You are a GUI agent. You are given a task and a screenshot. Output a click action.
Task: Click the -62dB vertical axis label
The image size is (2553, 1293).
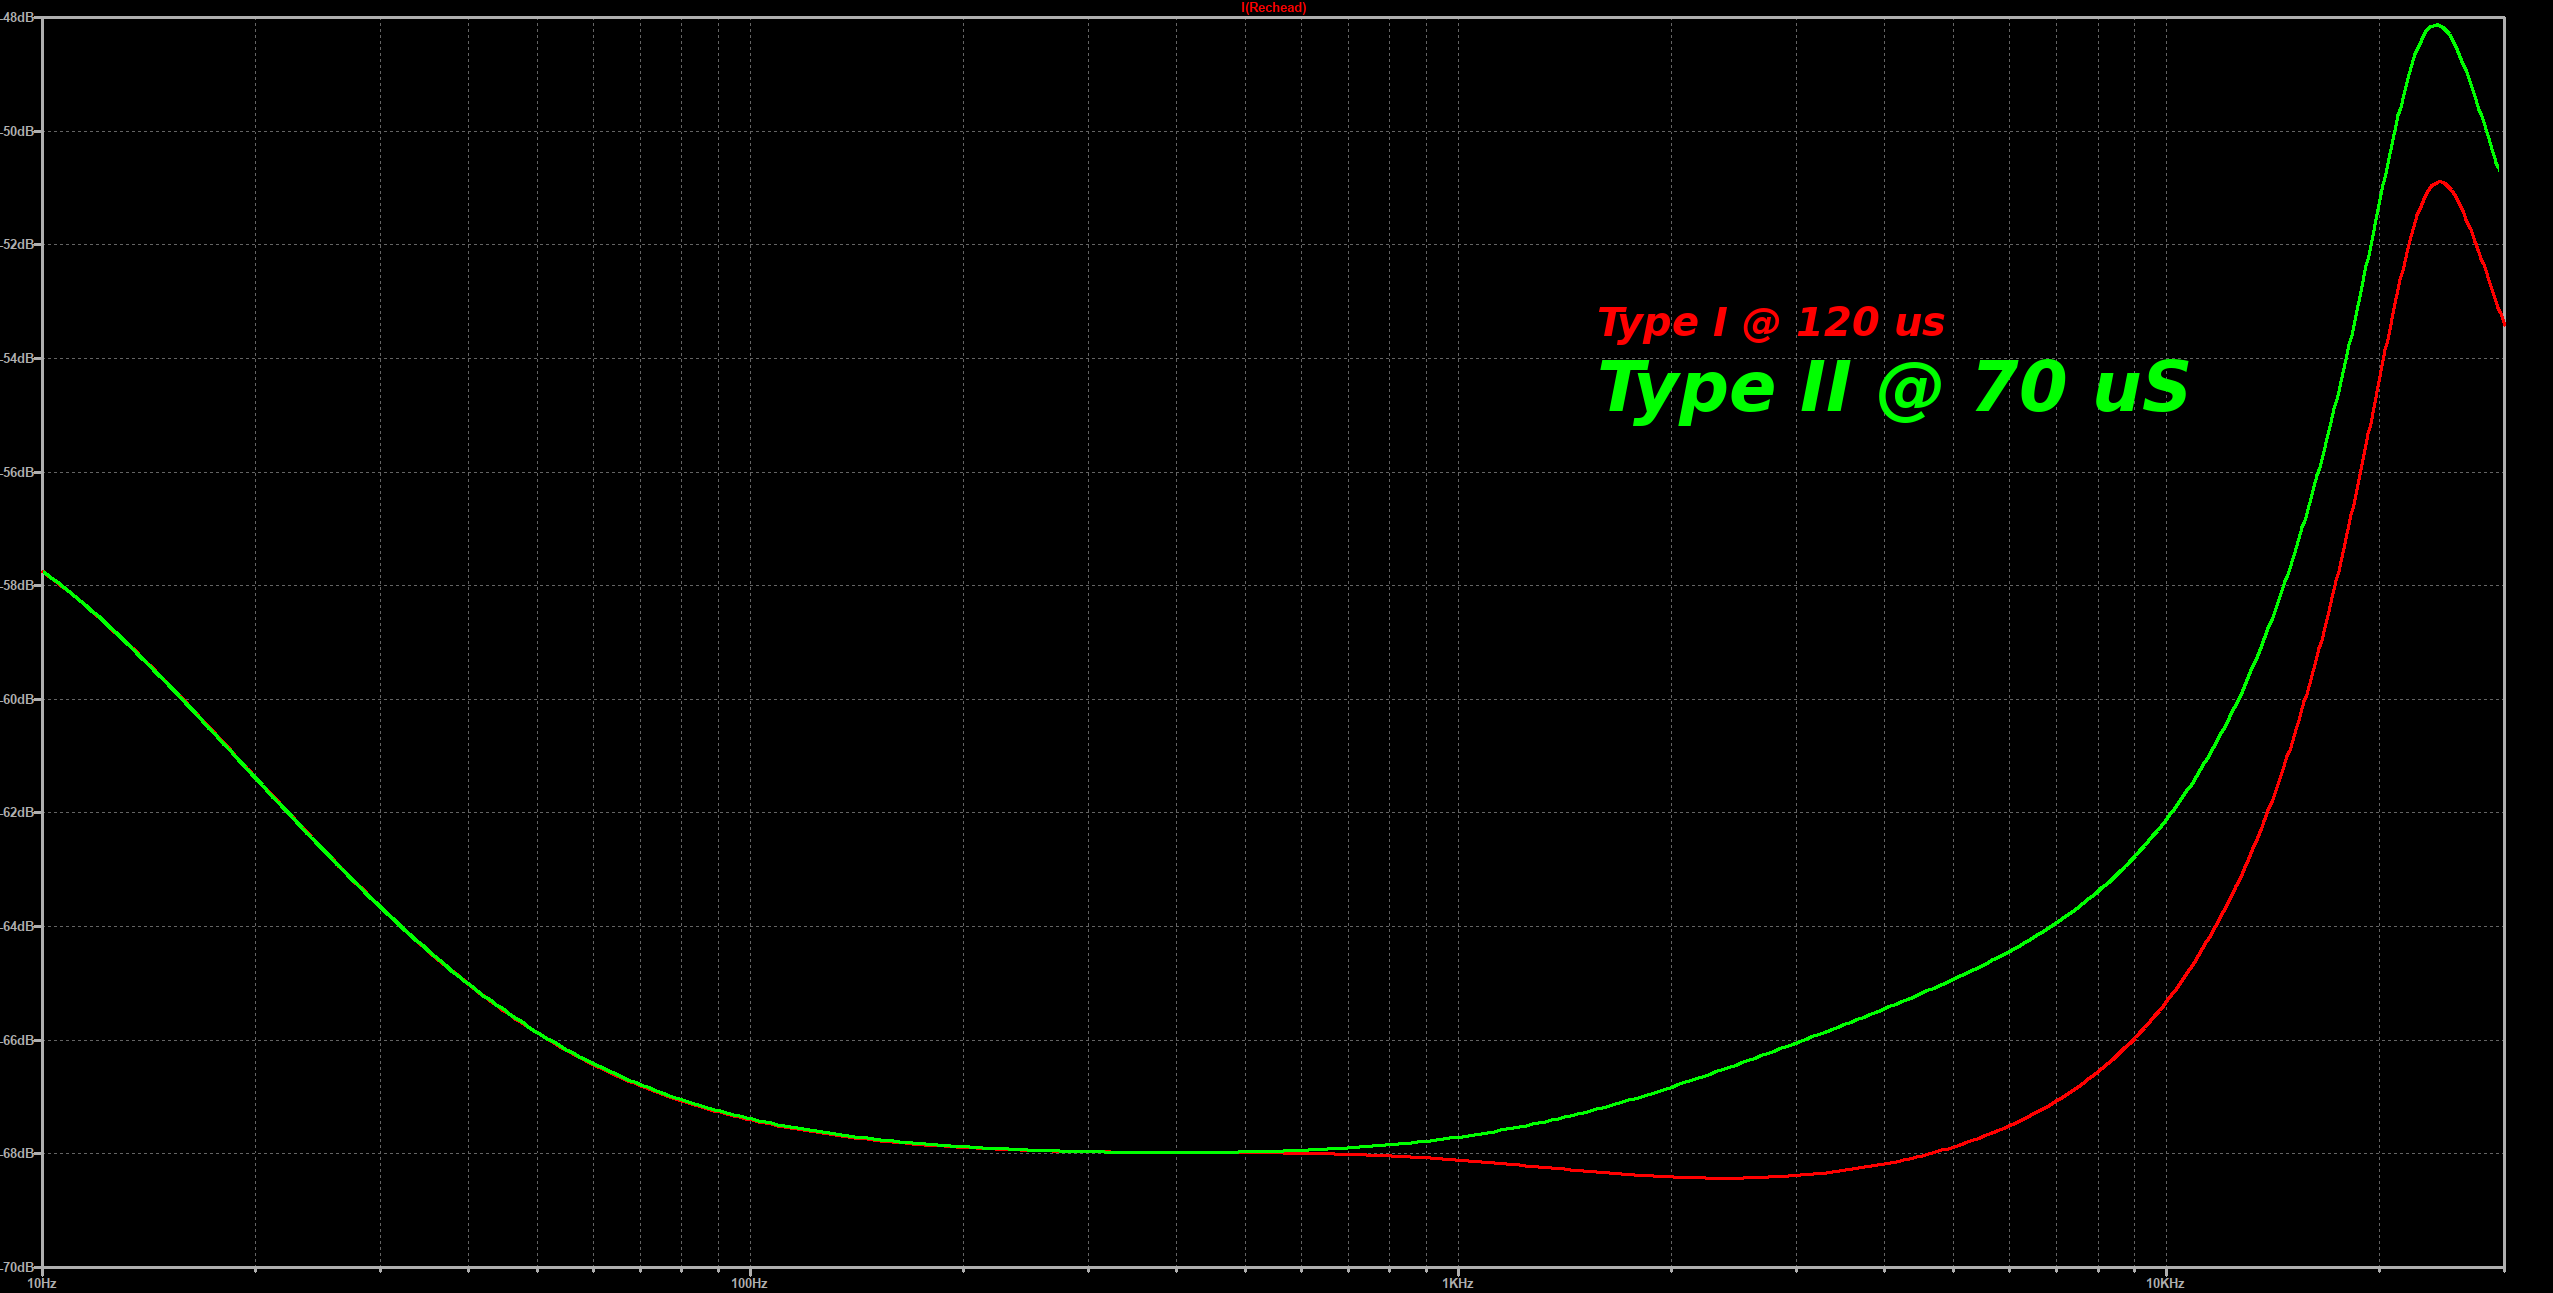[17, 812]
